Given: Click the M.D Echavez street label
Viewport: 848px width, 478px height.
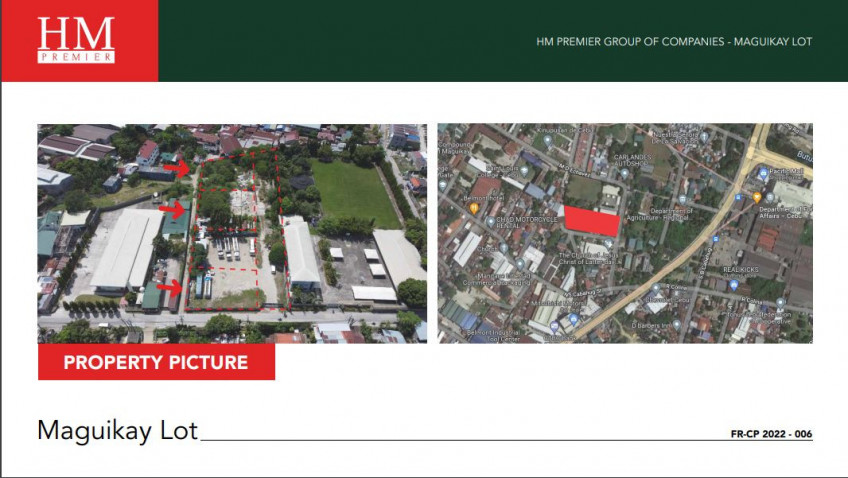Looking at the screenshot, I should tap(574, 170).
